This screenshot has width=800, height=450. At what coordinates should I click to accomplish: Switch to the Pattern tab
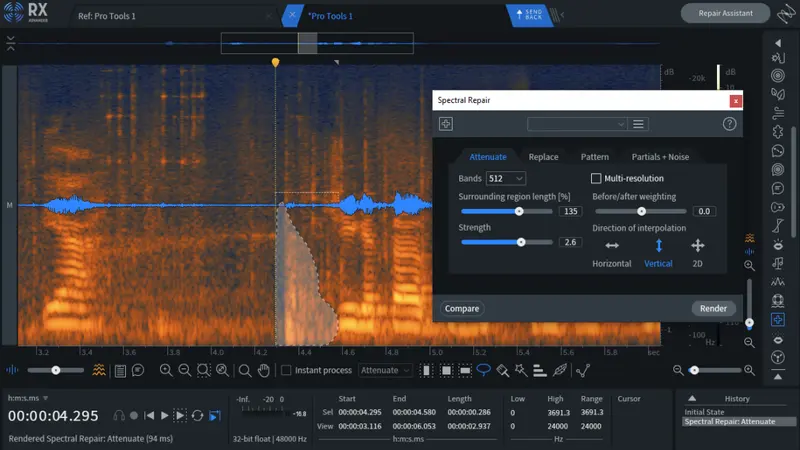(594, 157)
